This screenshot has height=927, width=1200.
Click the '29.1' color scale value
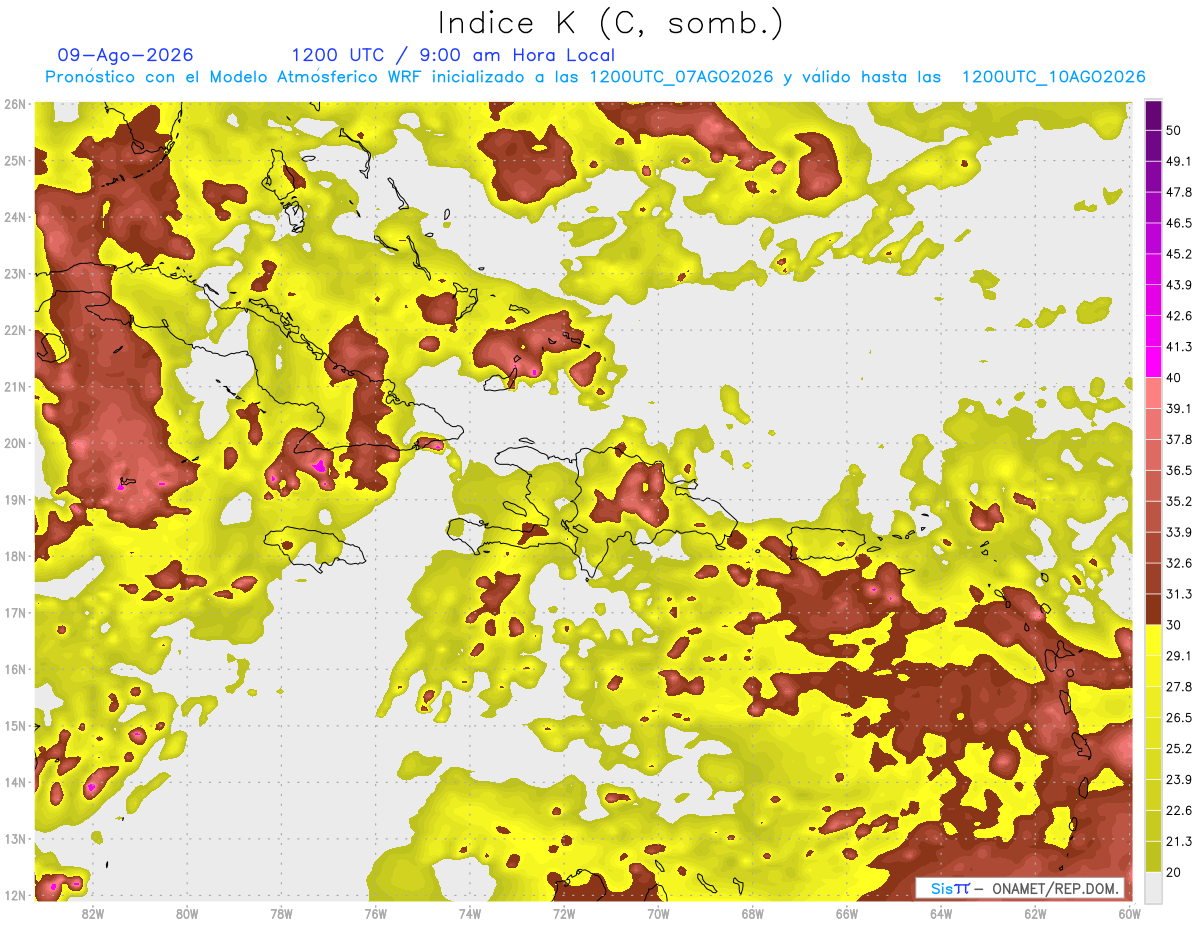1179,655
